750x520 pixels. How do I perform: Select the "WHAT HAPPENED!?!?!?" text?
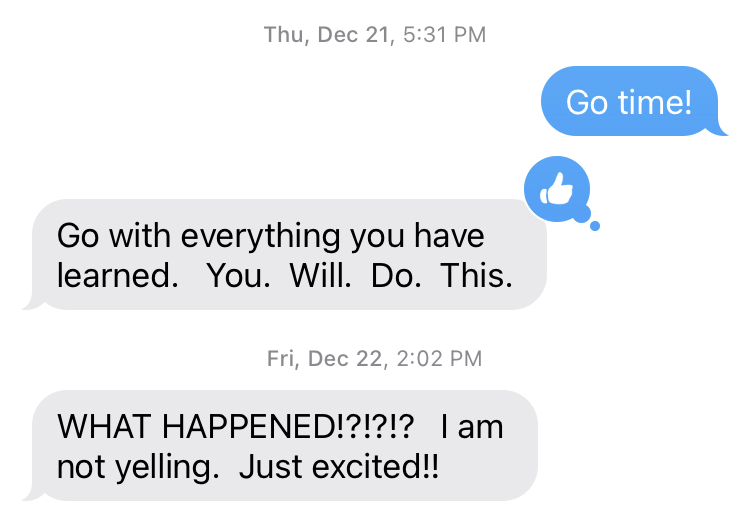236,427
